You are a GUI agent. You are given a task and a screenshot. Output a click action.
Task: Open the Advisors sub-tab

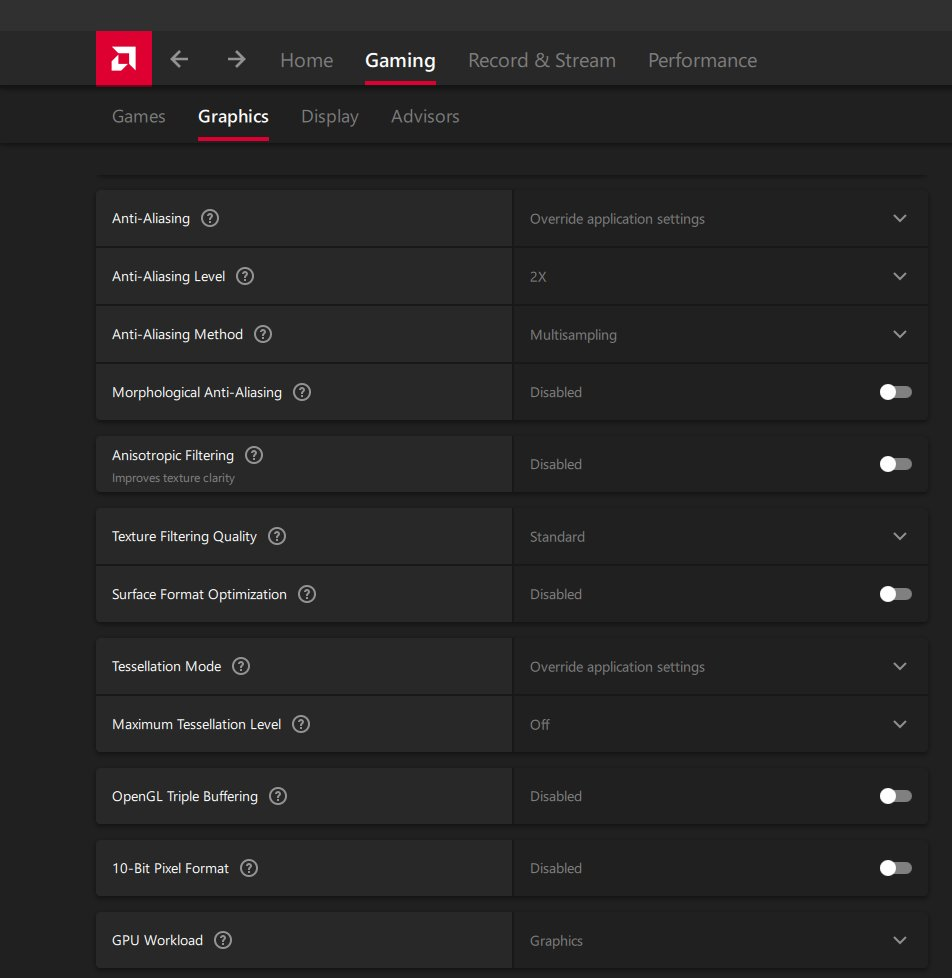[425, 116]
